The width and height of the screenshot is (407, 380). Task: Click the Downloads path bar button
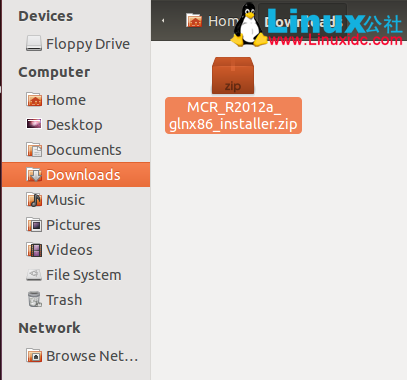tap(303, 21)
